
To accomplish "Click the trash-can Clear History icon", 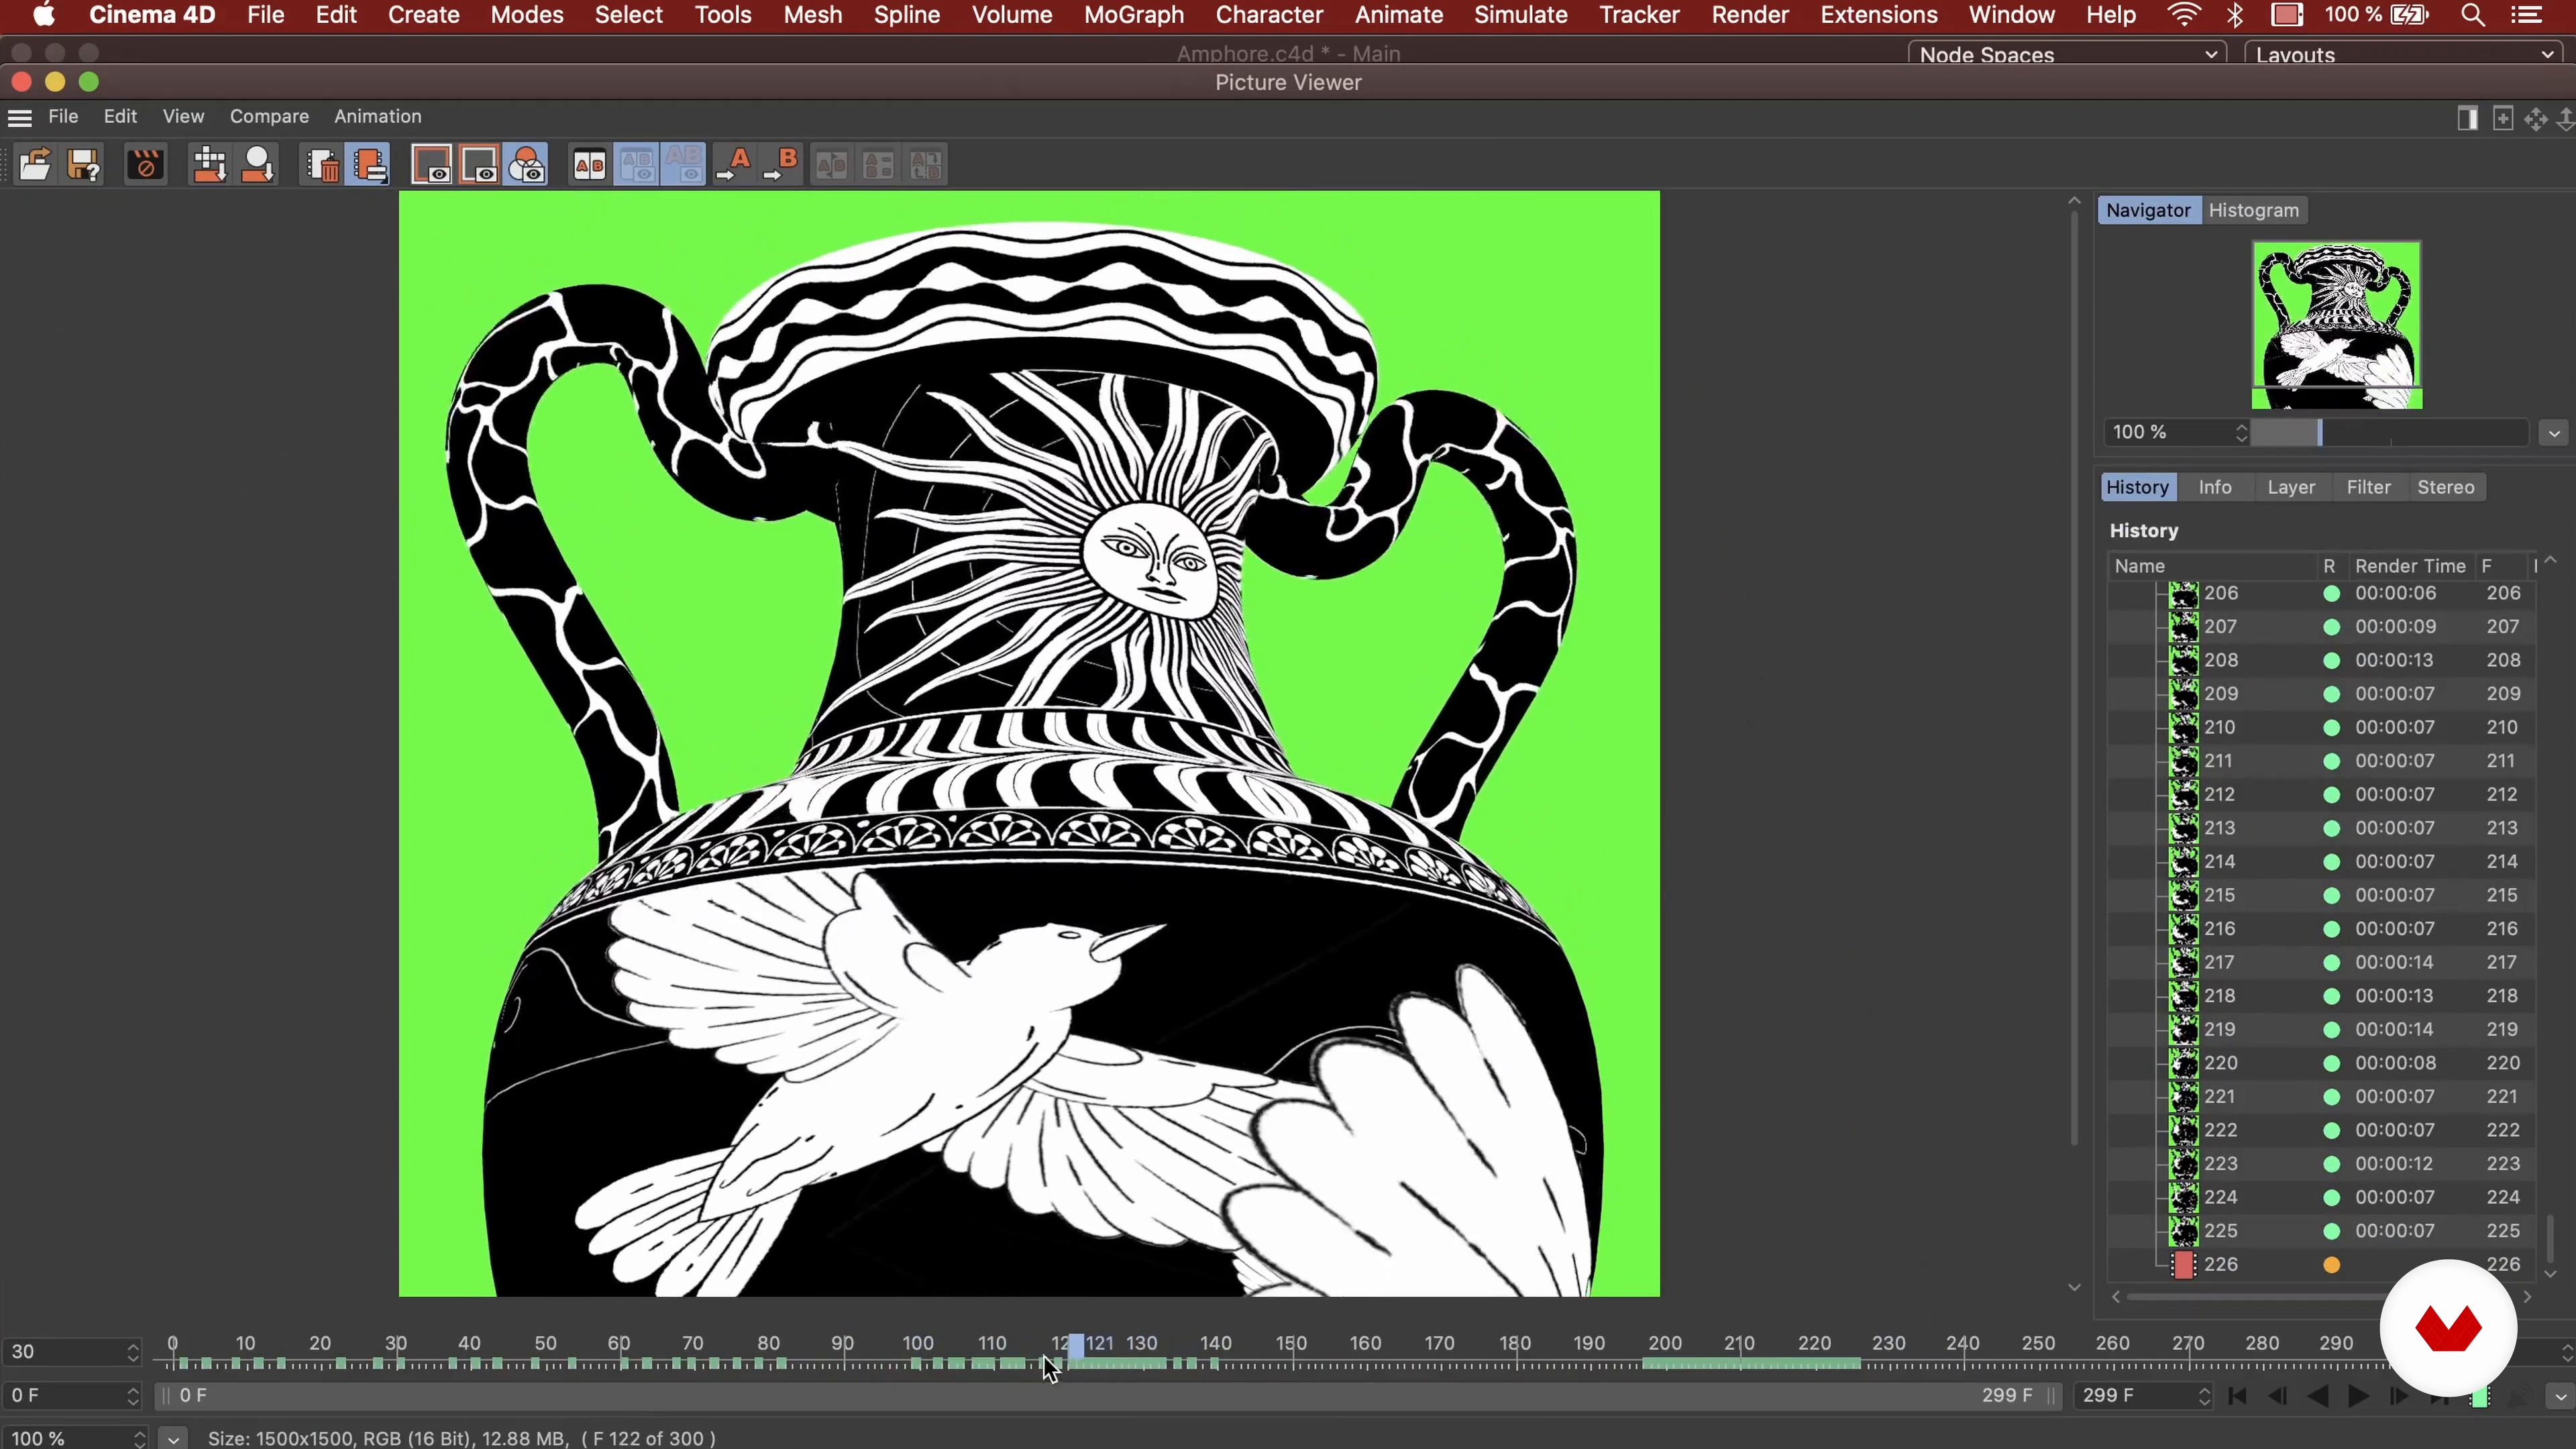I will 322,165.
